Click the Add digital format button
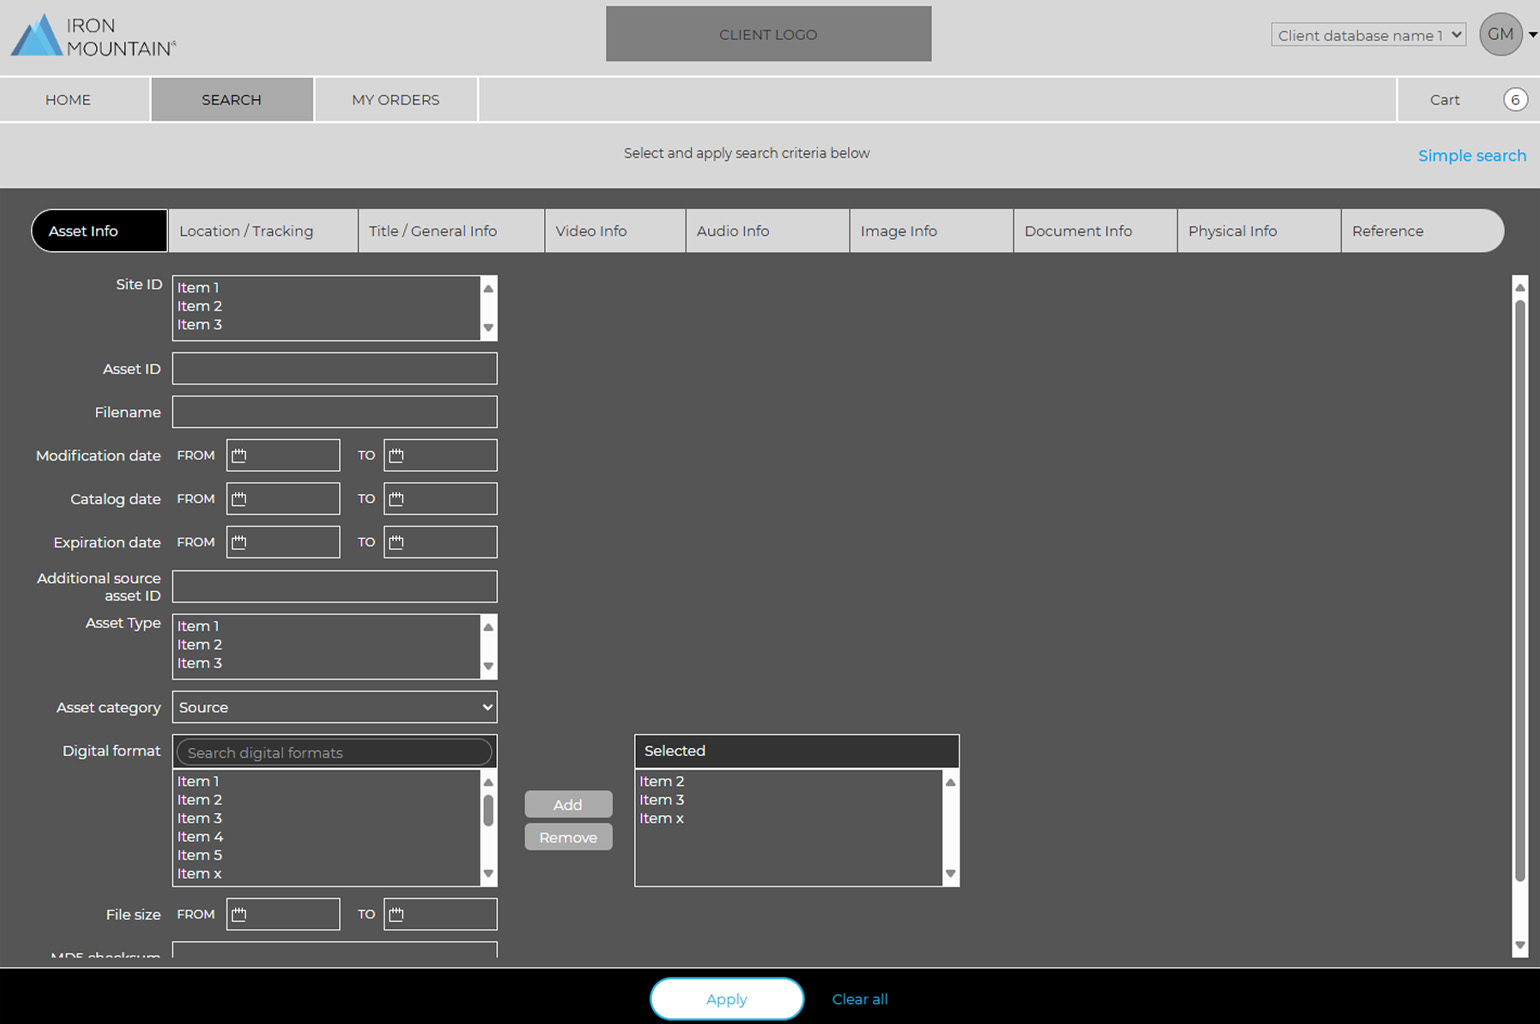Screen dimensions: 1540x1024 568,805
